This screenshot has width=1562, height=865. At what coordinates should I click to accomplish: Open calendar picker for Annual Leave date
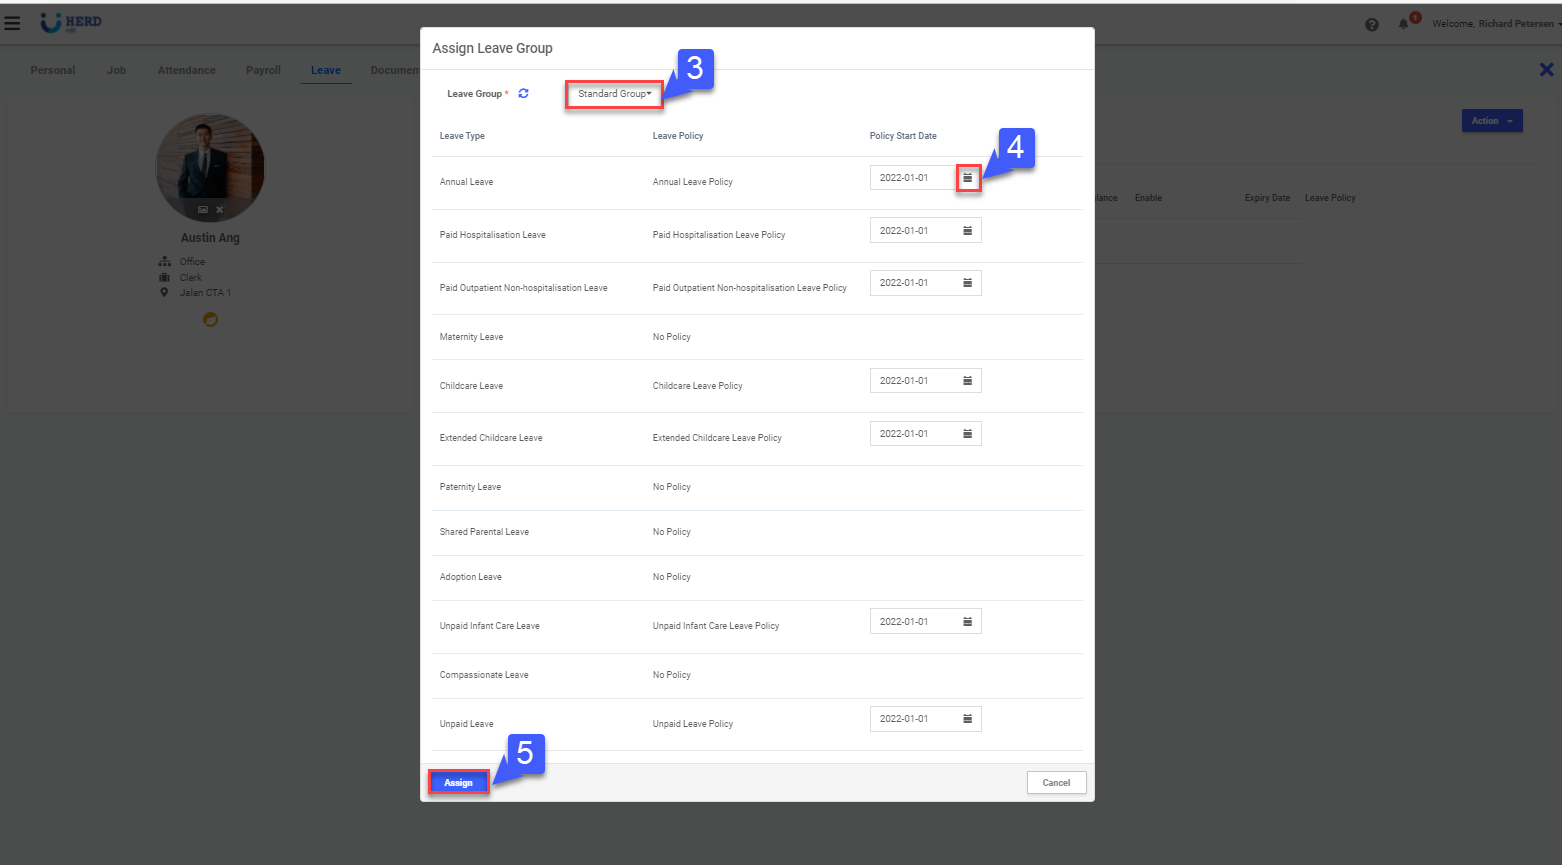click(967, 178)
